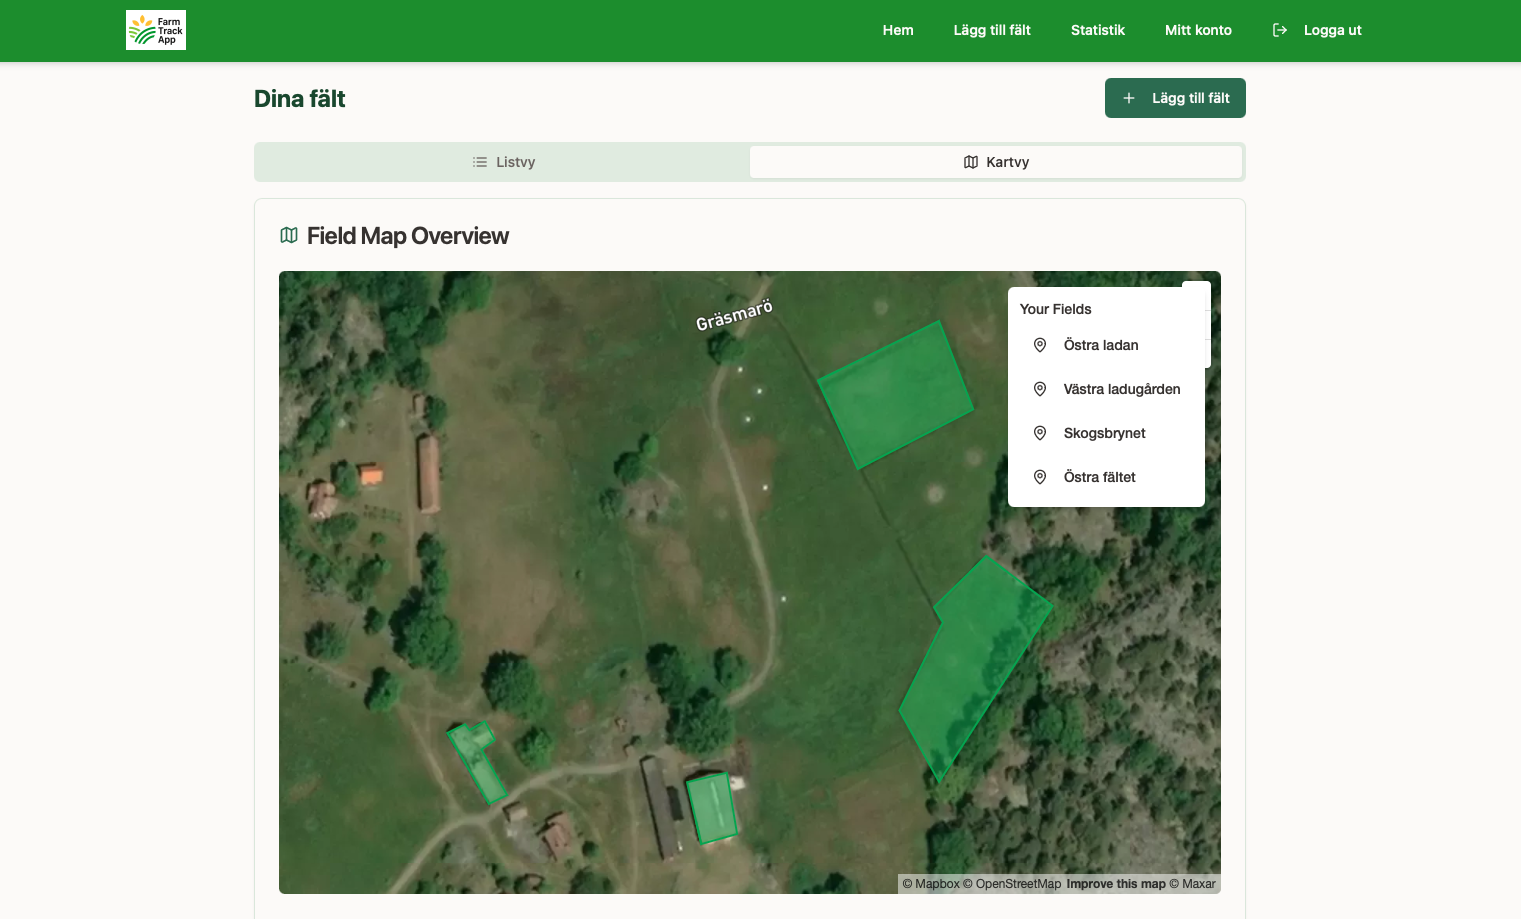This screenshot has height=919, width=1521.
Task: Click the Improve this map link
Action: [1116, 884]
